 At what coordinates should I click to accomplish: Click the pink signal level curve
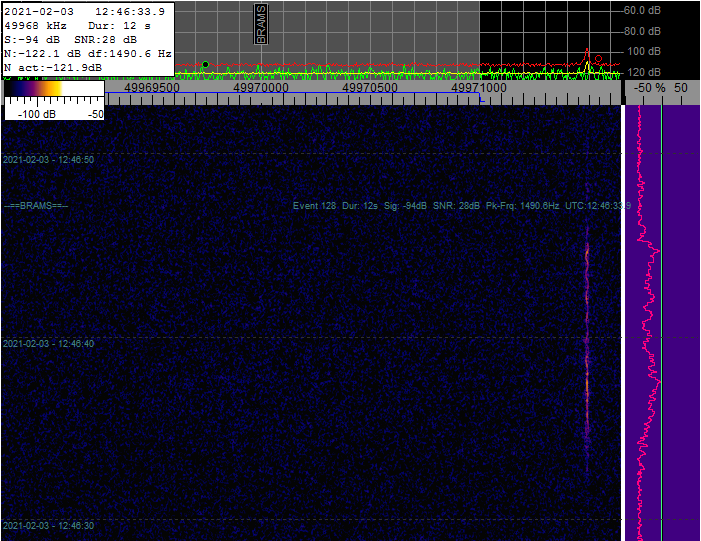(646, 322)
